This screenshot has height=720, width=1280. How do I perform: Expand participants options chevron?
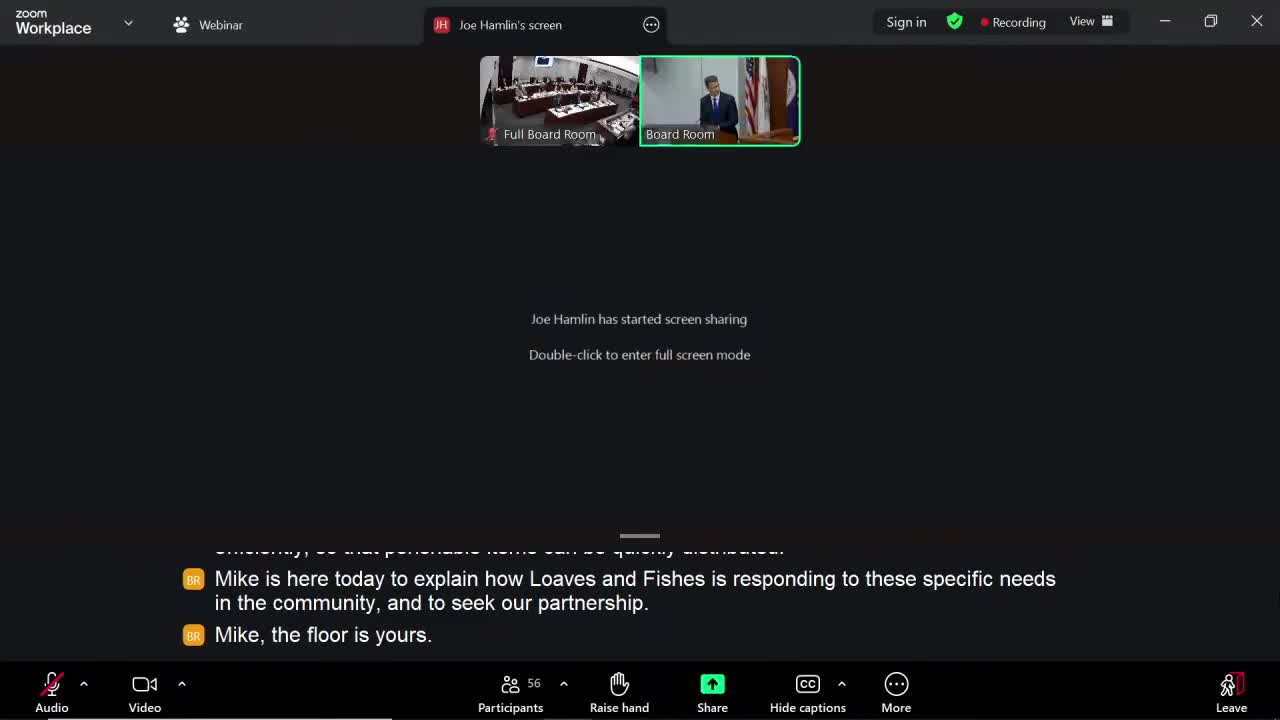564,684
